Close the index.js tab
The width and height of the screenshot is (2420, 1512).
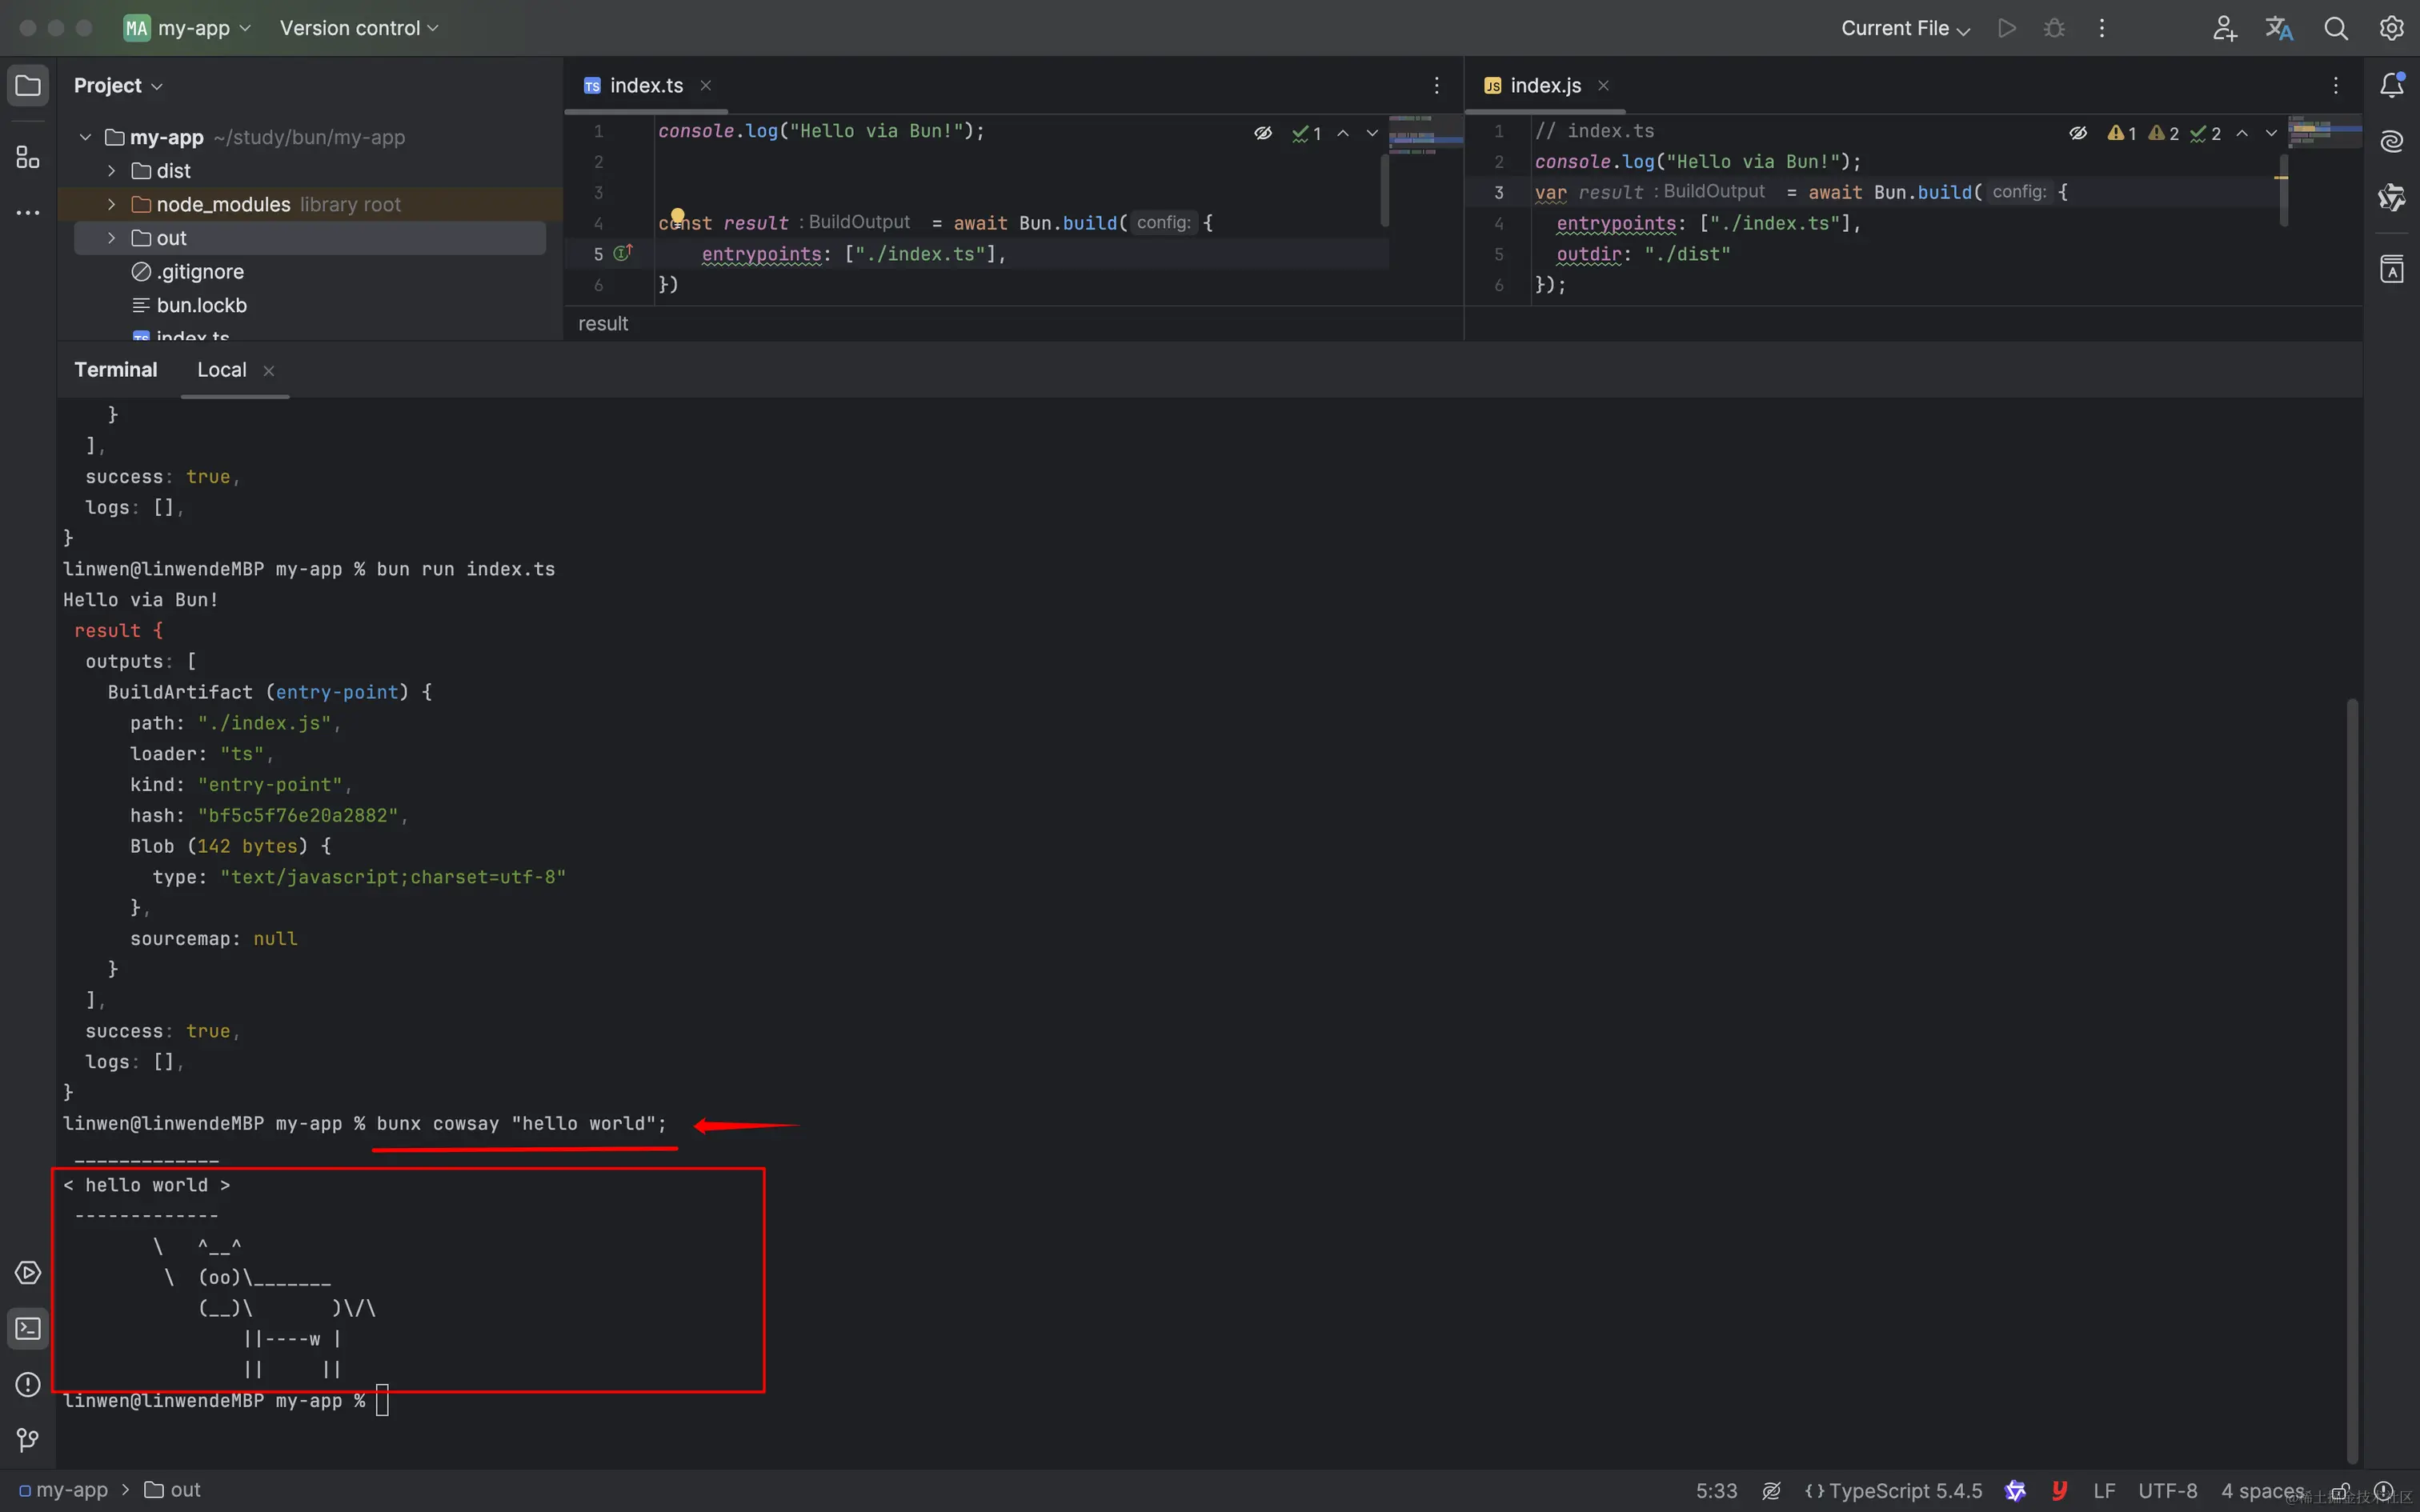(1603, 86)
